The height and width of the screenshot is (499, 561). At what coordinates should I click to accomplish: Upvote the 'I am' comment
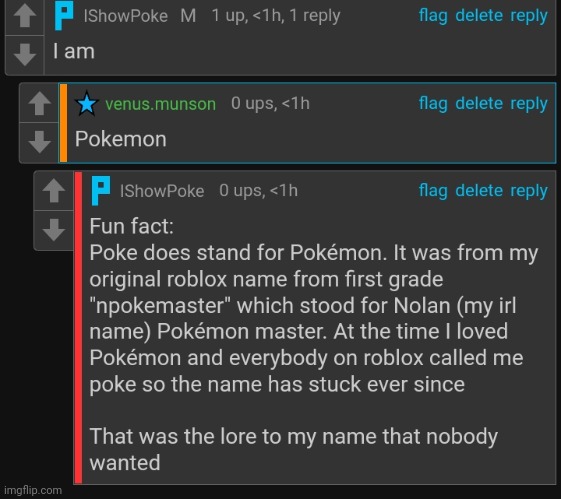(x=25, y=16)
